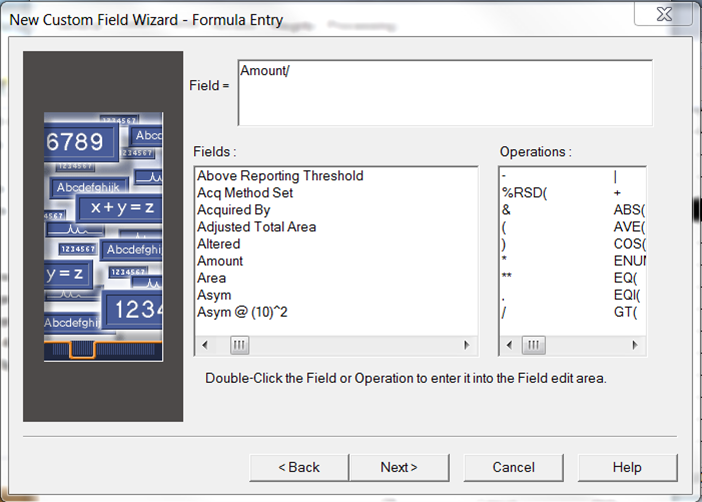Click Operations list left scroll arrow
702x502 pixels.
click(x=509, y=345)
